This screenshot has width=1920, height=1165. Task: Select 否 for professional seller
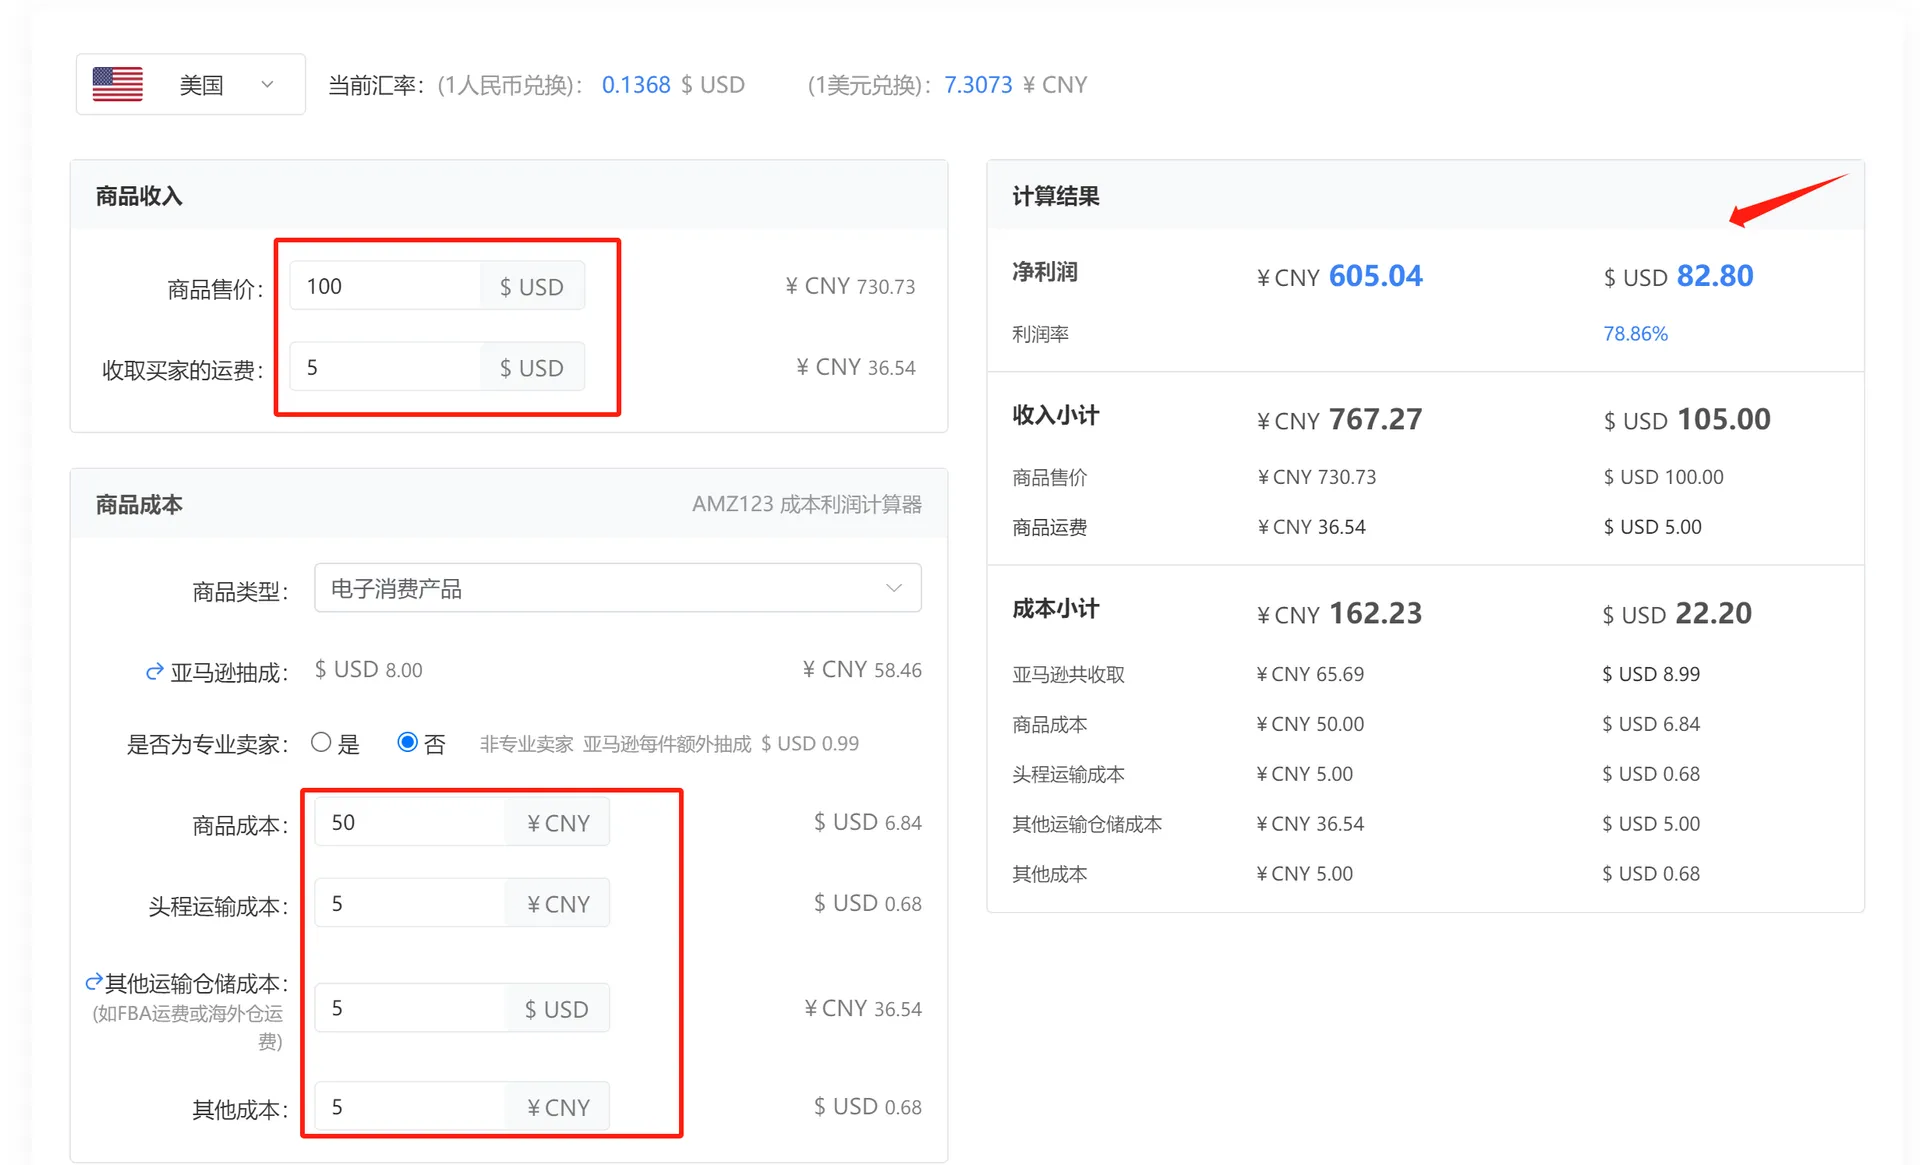point(407,742)
